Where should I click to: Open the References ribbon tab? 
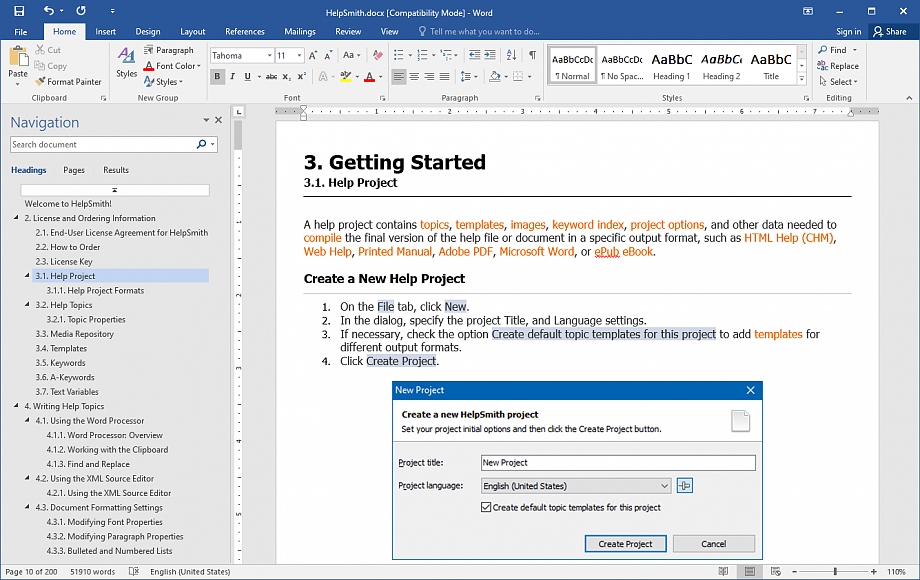tap(245, 32)
